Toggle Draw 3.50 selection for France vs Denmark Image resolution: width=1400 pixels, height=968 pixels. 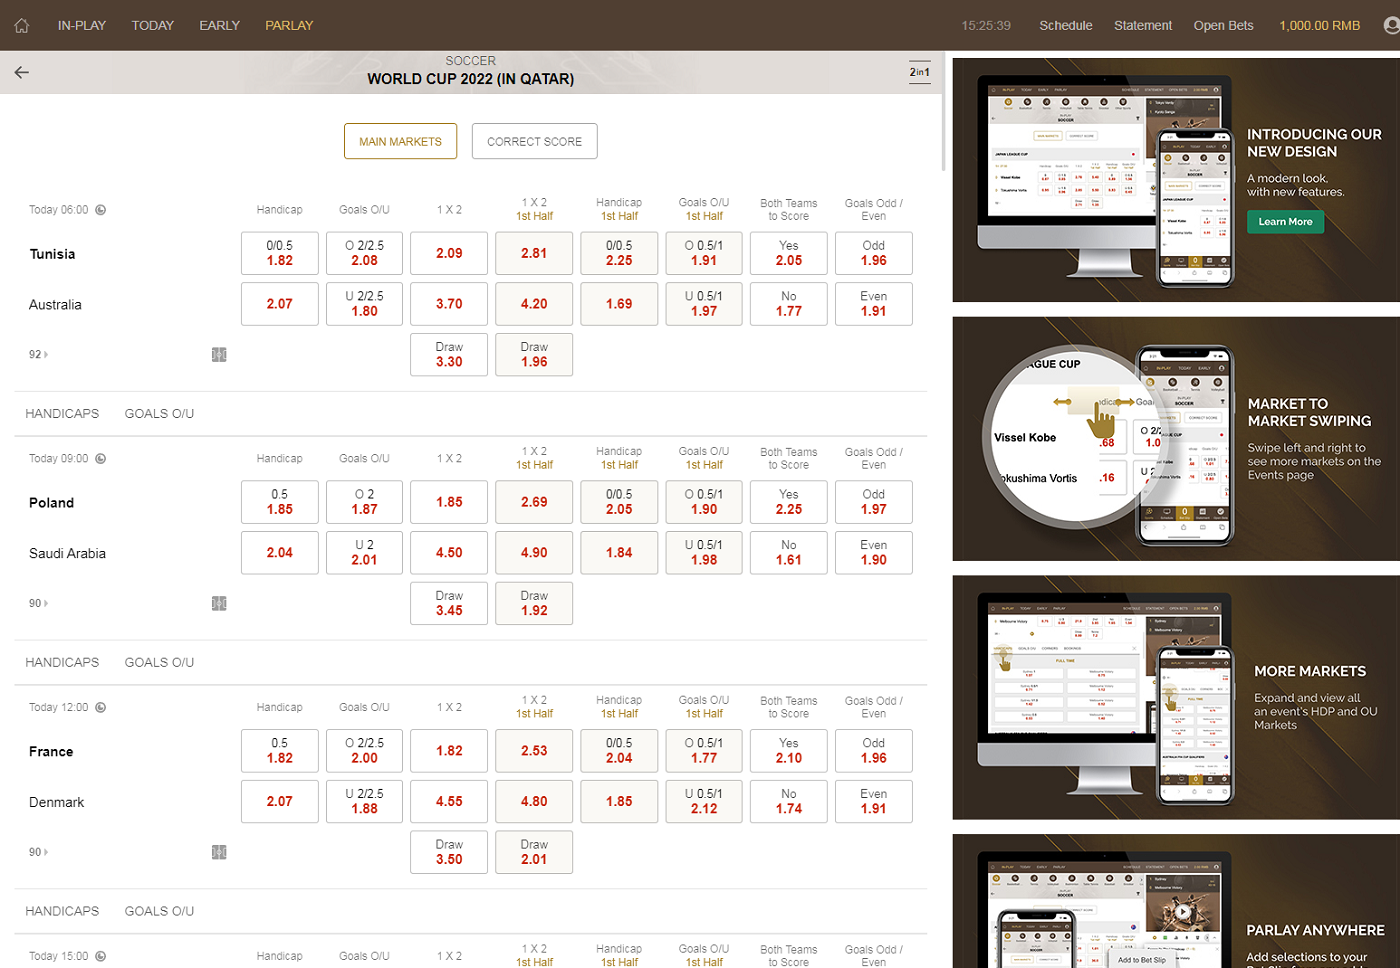449,852
